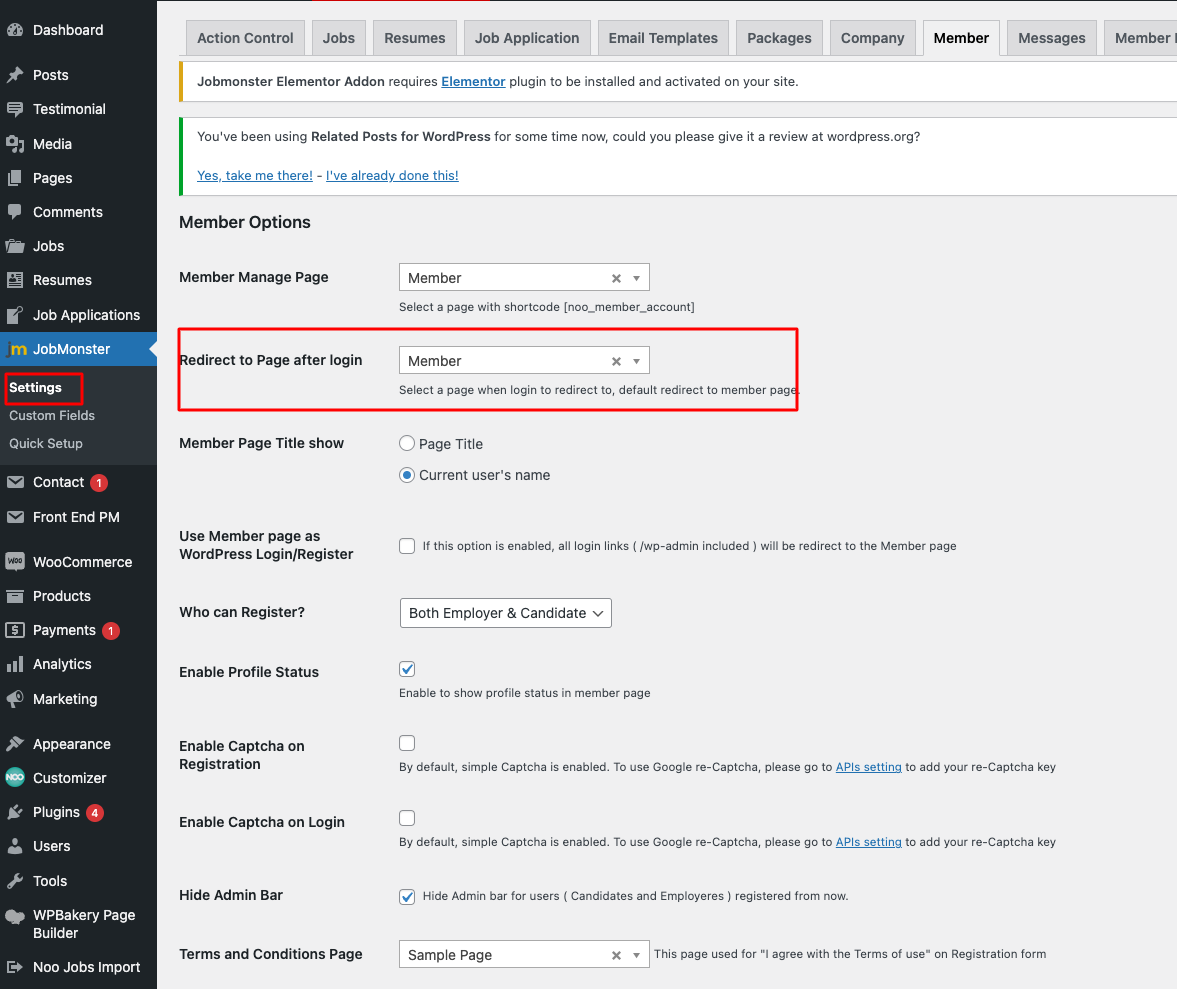
Task: Click the Resumes profile icon
Action: click(15, 280)
